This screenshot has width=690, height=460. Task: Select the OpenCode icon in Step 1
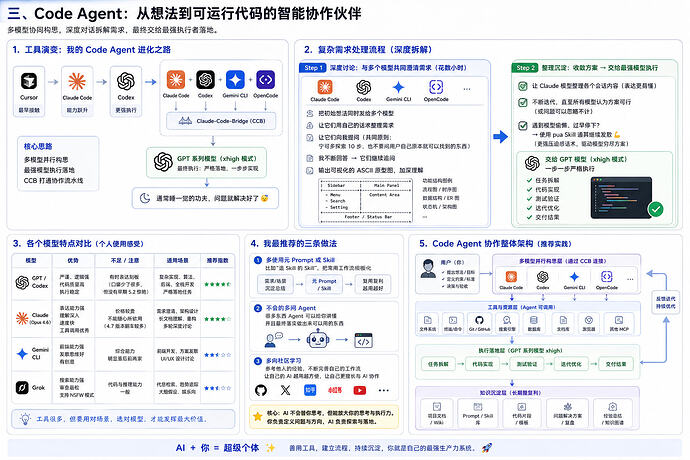click(436, 87)
